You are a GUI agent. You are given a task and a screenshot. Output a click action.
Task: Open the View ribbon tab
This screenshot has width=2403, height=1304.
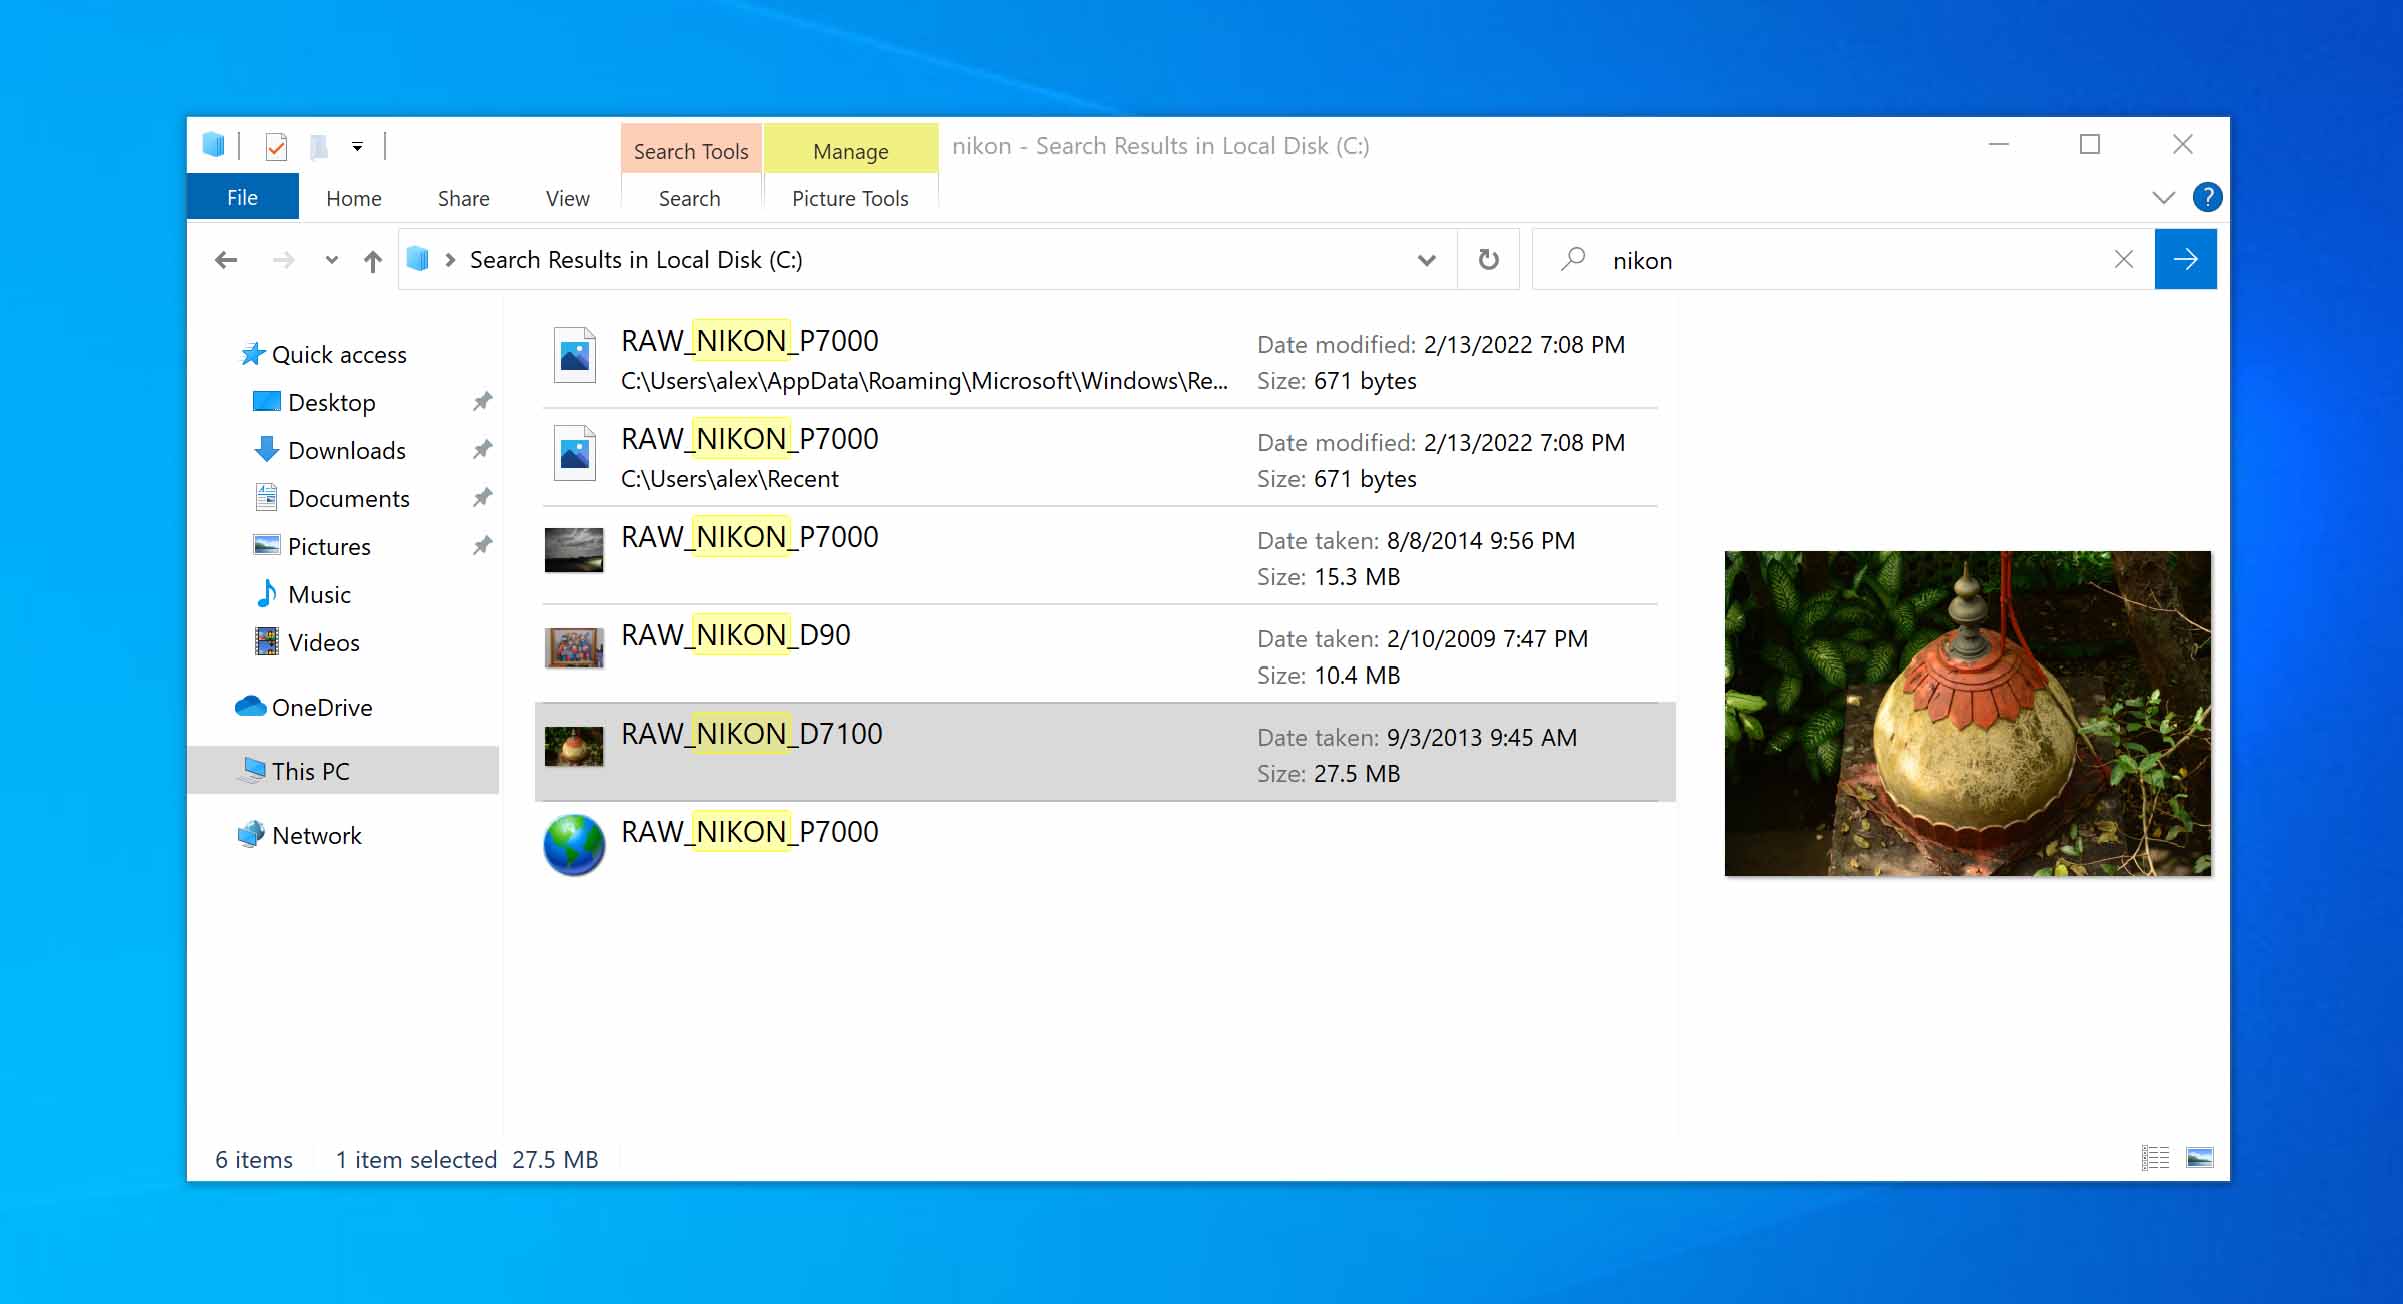tap(567, 198)
